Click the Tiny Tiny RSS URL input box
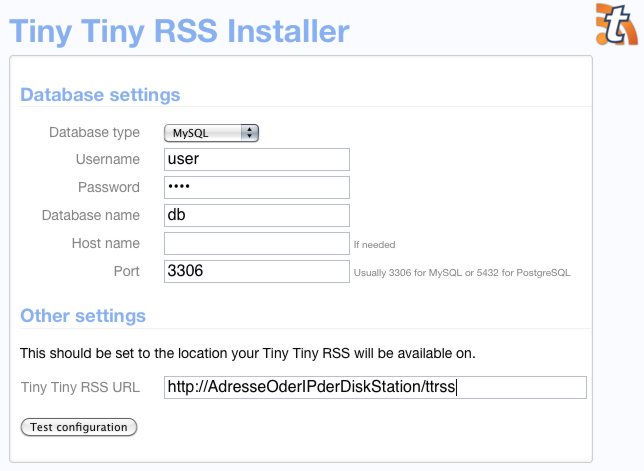 click(374, 388)
